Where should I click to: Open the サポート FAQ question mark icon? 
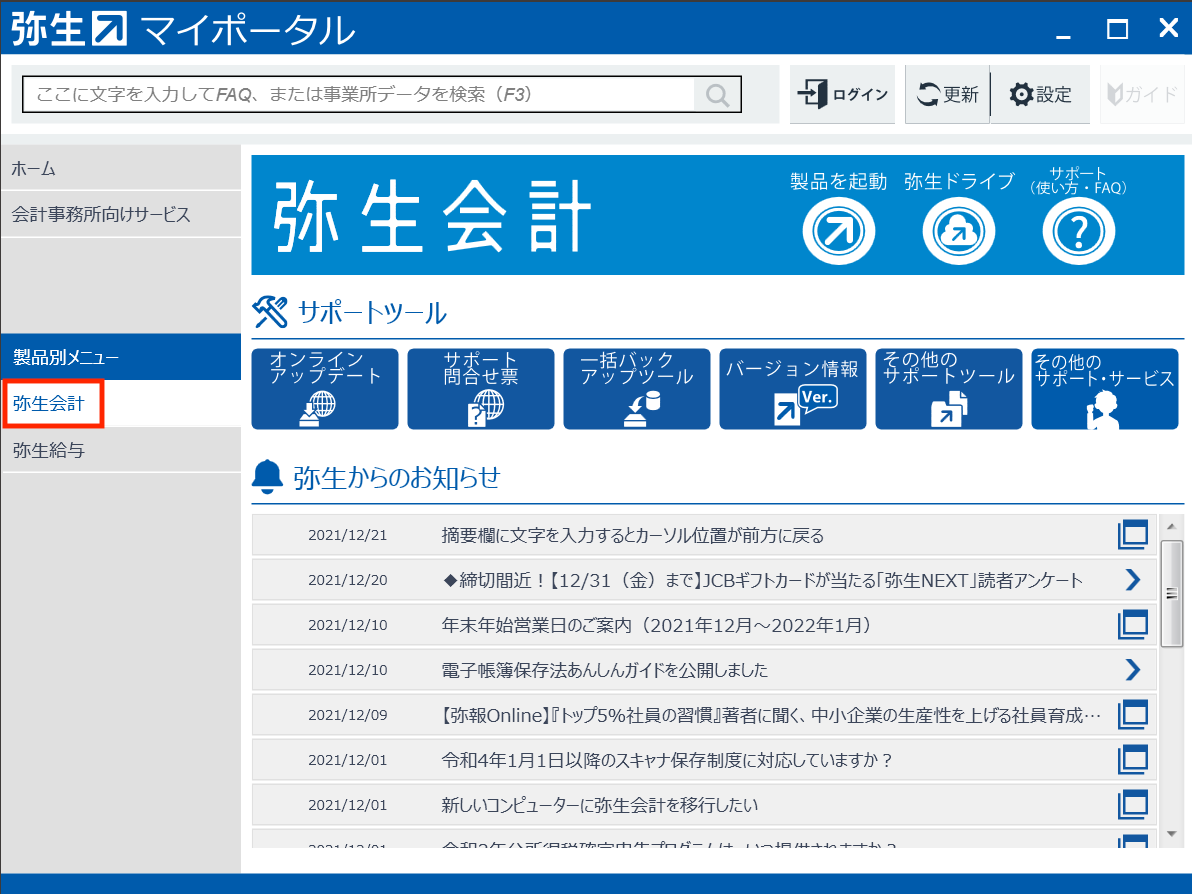1078,232
